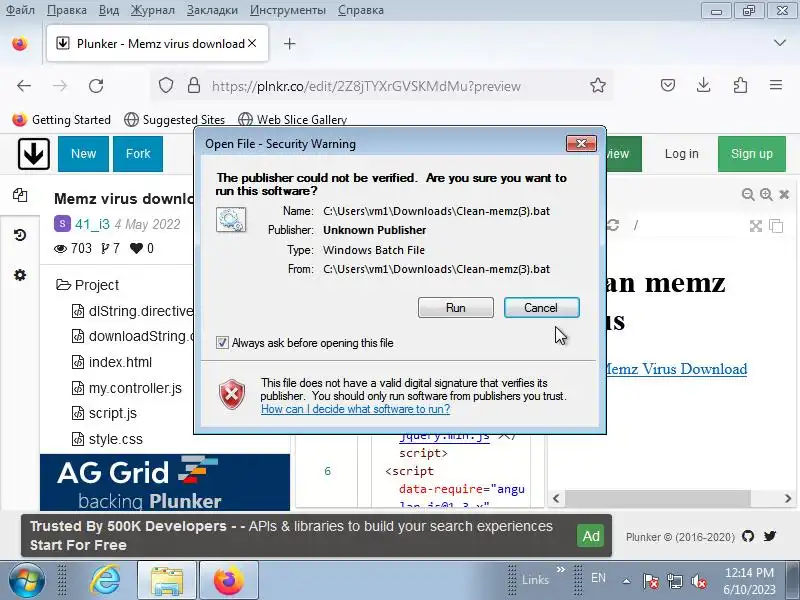Open the Журнал menu
800x600 pixels.
[x=153, y=10]
